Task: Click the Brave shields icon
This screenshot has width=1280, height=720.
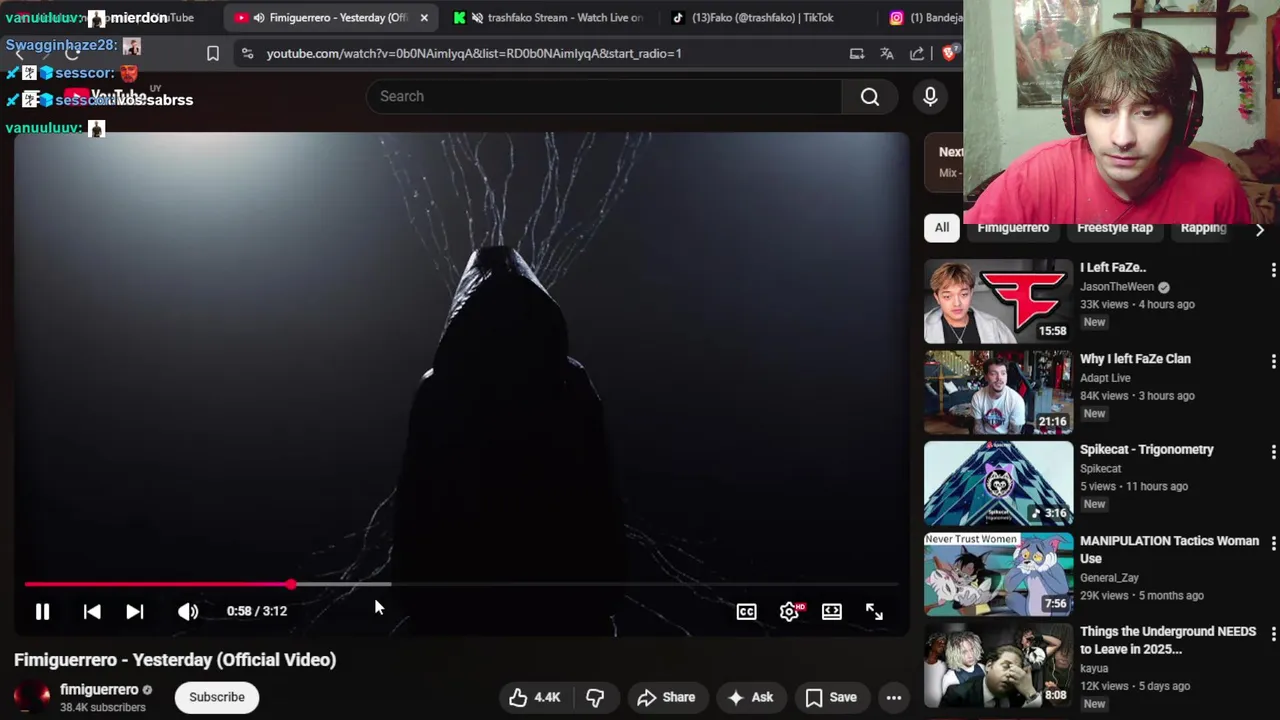Action: [x=949, y=53]
